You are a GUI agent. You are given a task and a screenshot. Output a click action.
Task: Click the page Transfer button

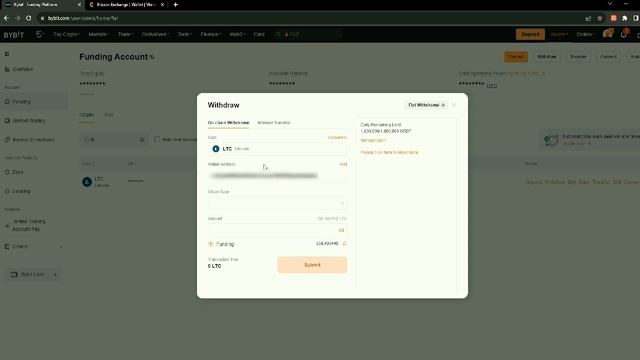click(x=578, y=57)
